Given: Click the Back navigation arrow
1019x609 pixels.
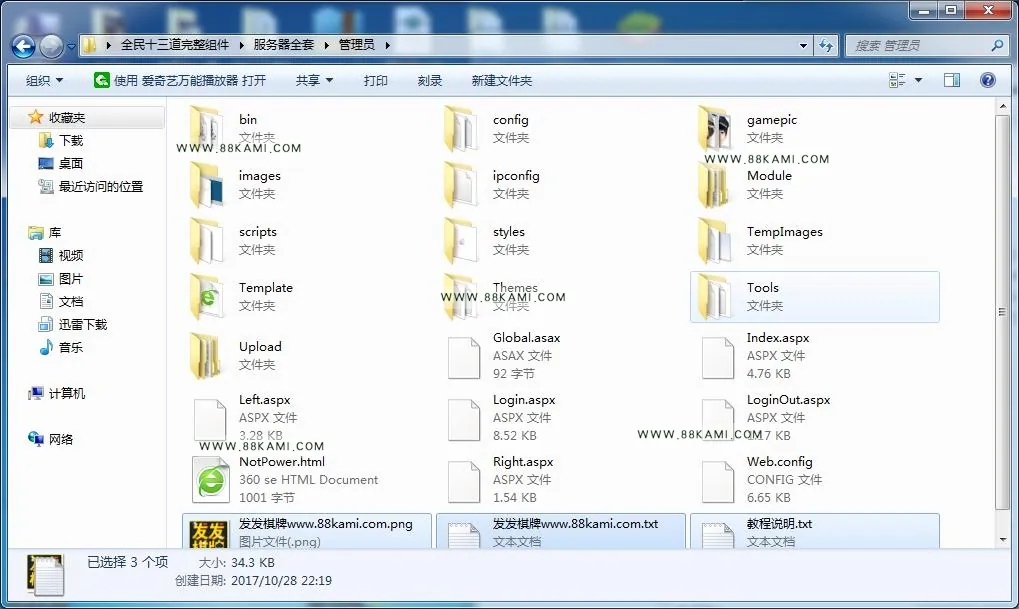Looking at the screenshot, I should pos(23,46).
